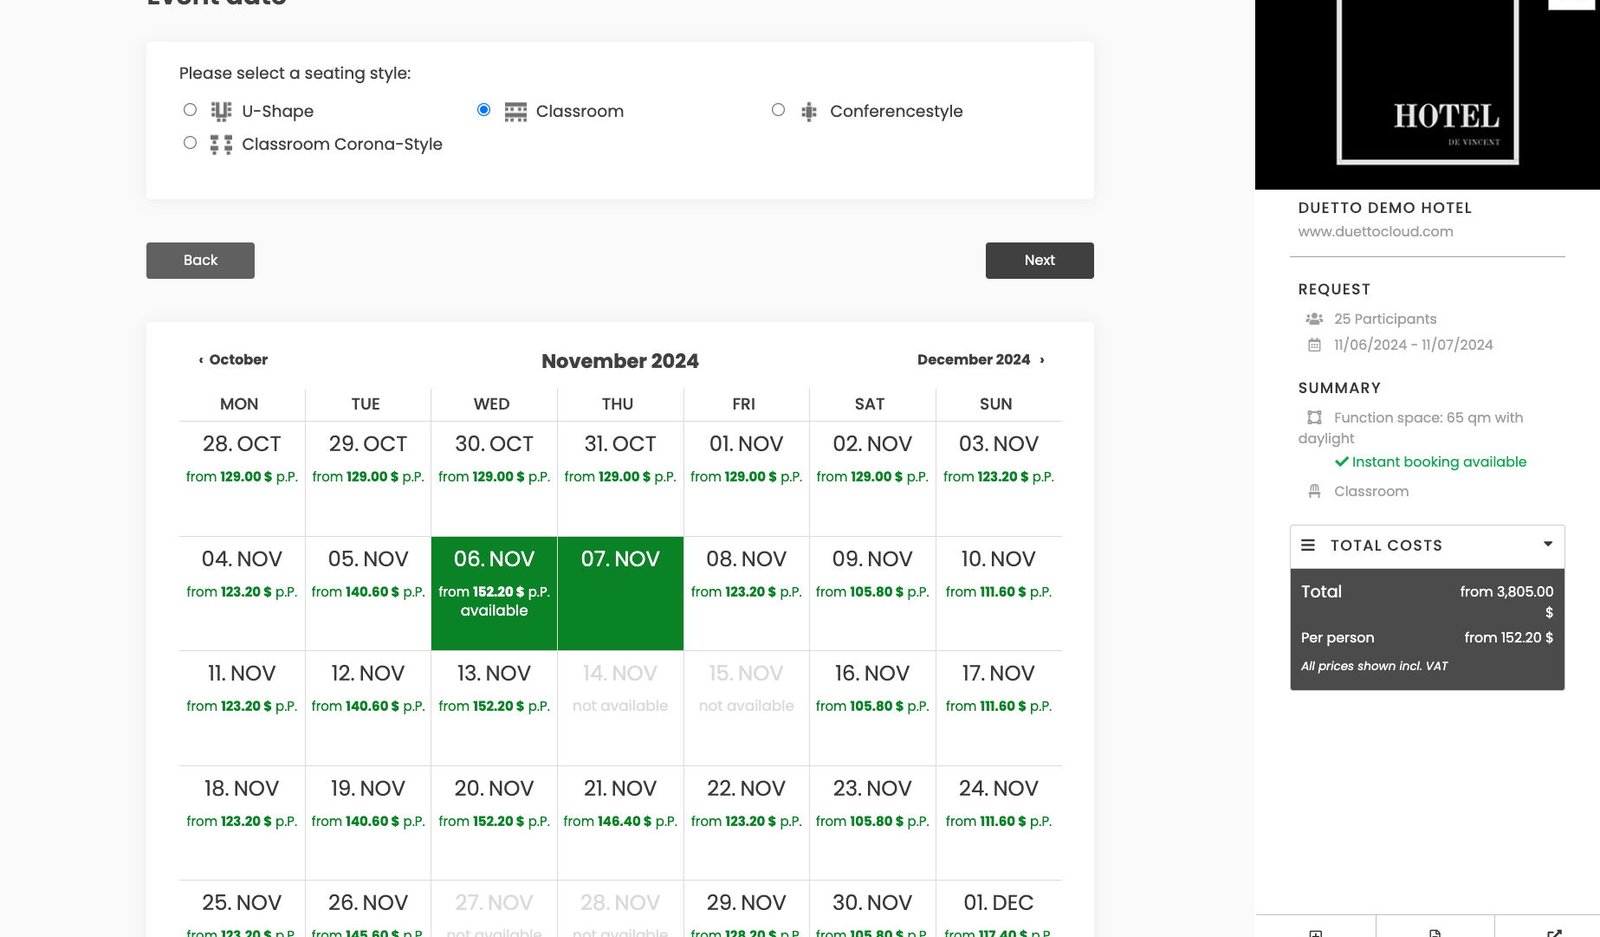
Task: Click the participants group icon
Action: coord(1314,319)
